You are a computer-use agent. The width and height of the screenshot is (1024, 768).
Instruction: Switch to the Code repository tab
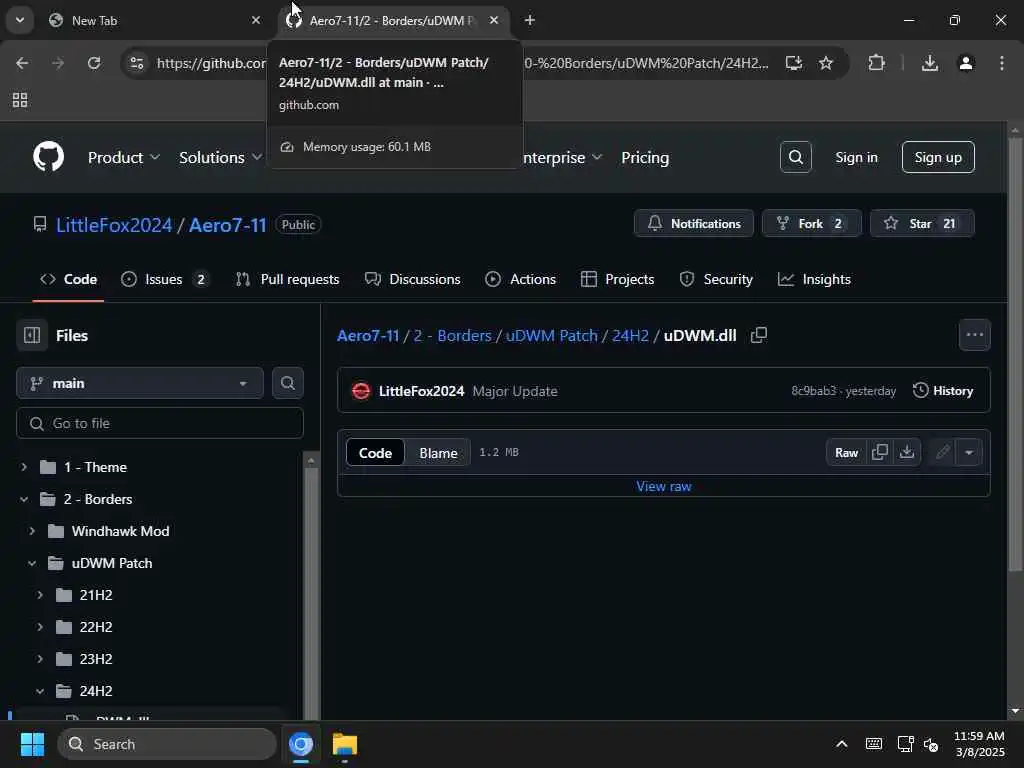[68, 279]
